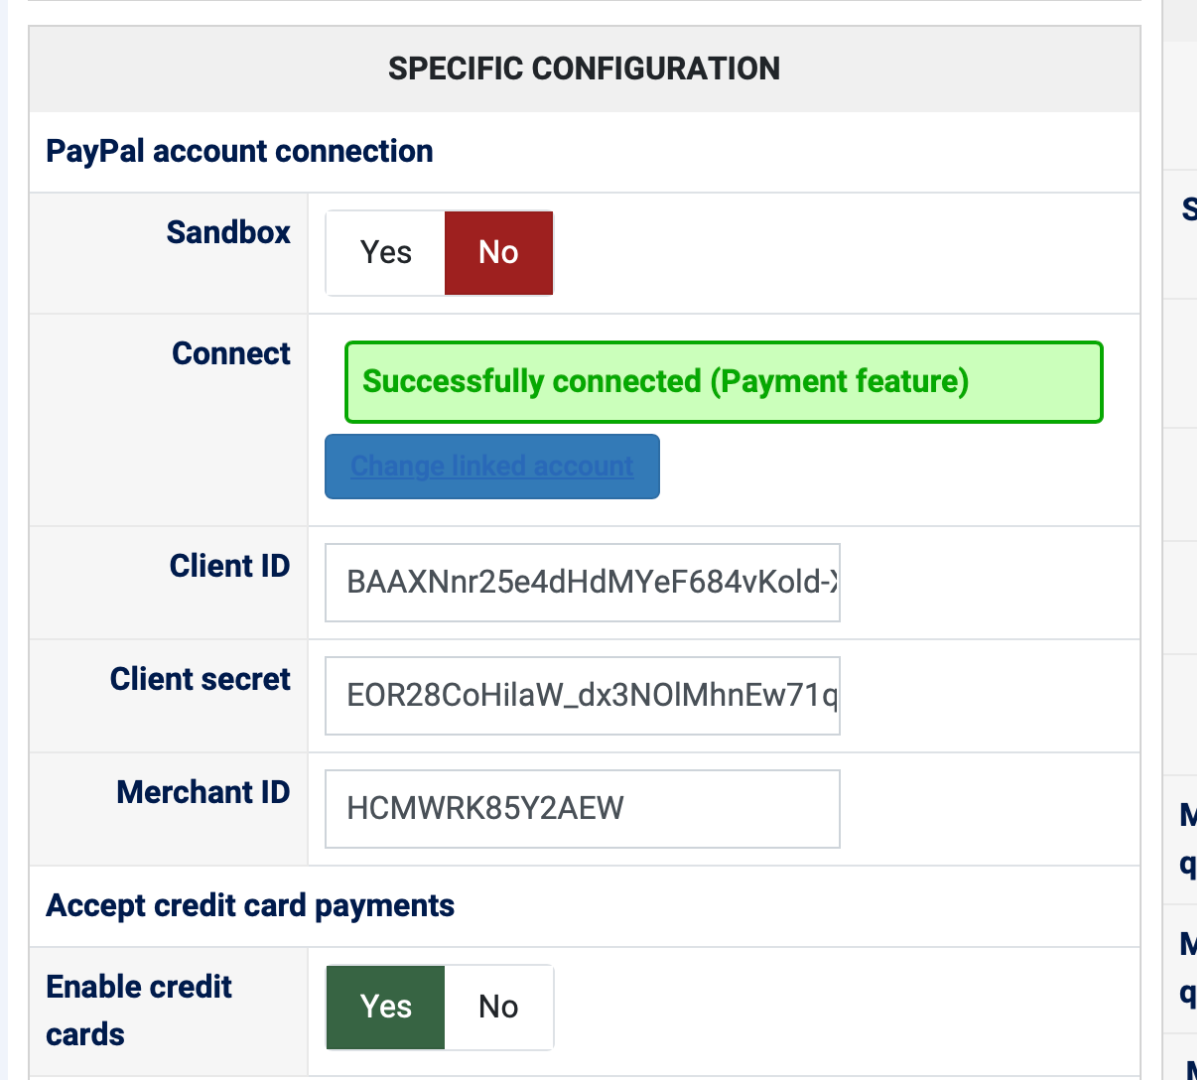
Task: Click the Client ID label
Action: click(x=230, y=566)
